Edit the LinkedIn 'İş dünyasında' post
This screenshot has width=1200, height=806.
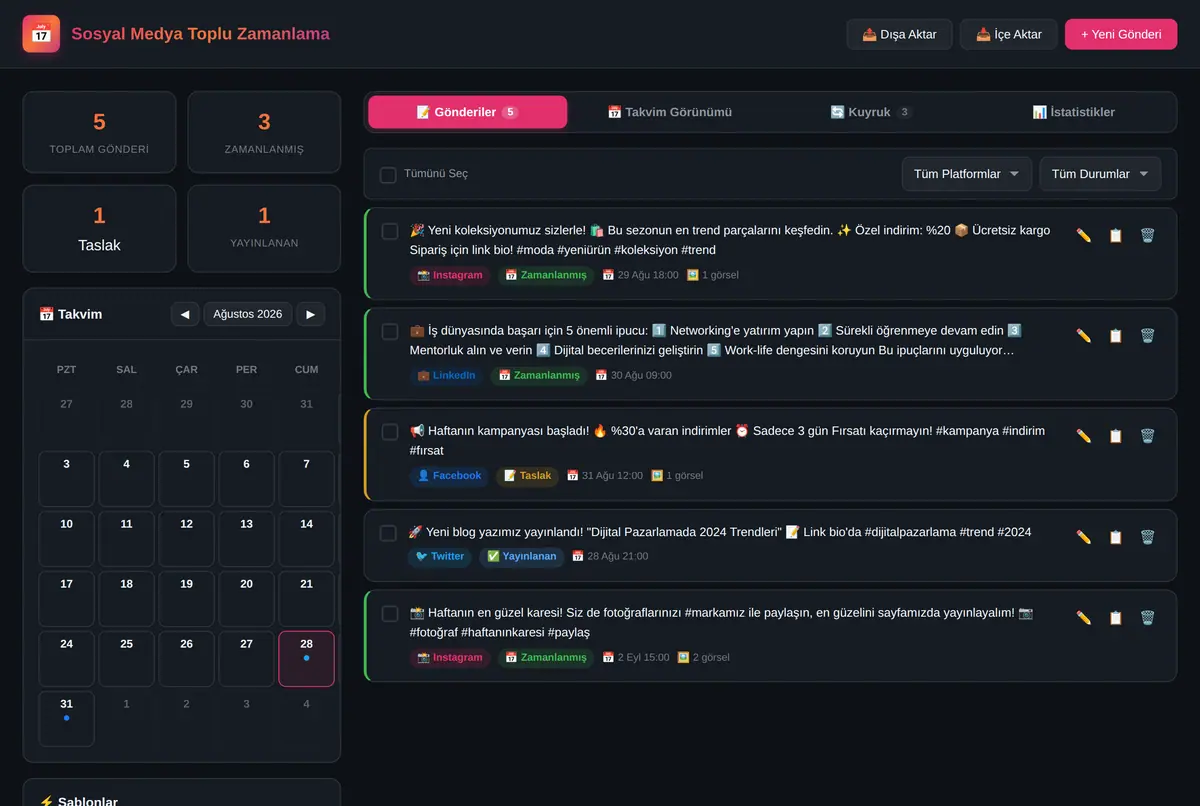pyautogui.click(x=1083, y=336)
